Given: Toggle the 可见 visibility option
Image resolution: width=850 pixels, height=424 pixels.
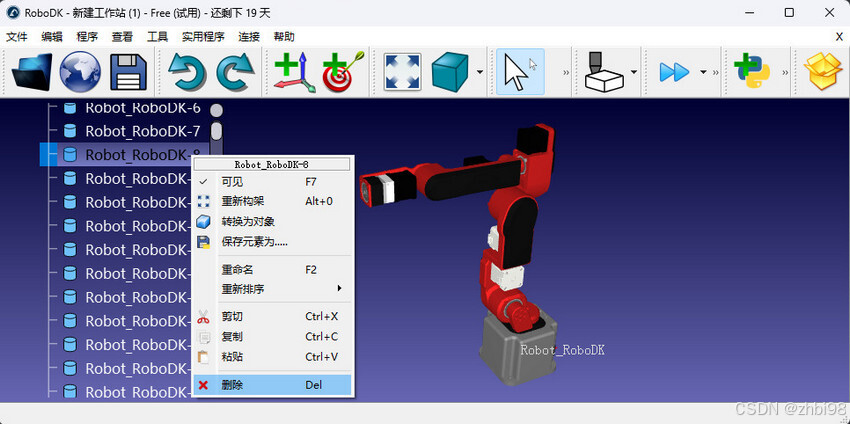Looking at the screenshot, I should pos(274,182).
